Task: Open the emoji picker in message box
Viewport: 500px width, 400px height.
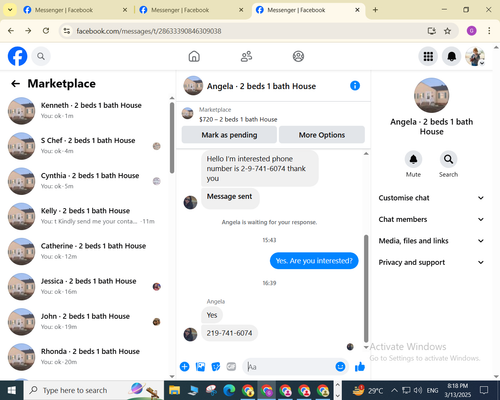Action: [x=340, y=367]
